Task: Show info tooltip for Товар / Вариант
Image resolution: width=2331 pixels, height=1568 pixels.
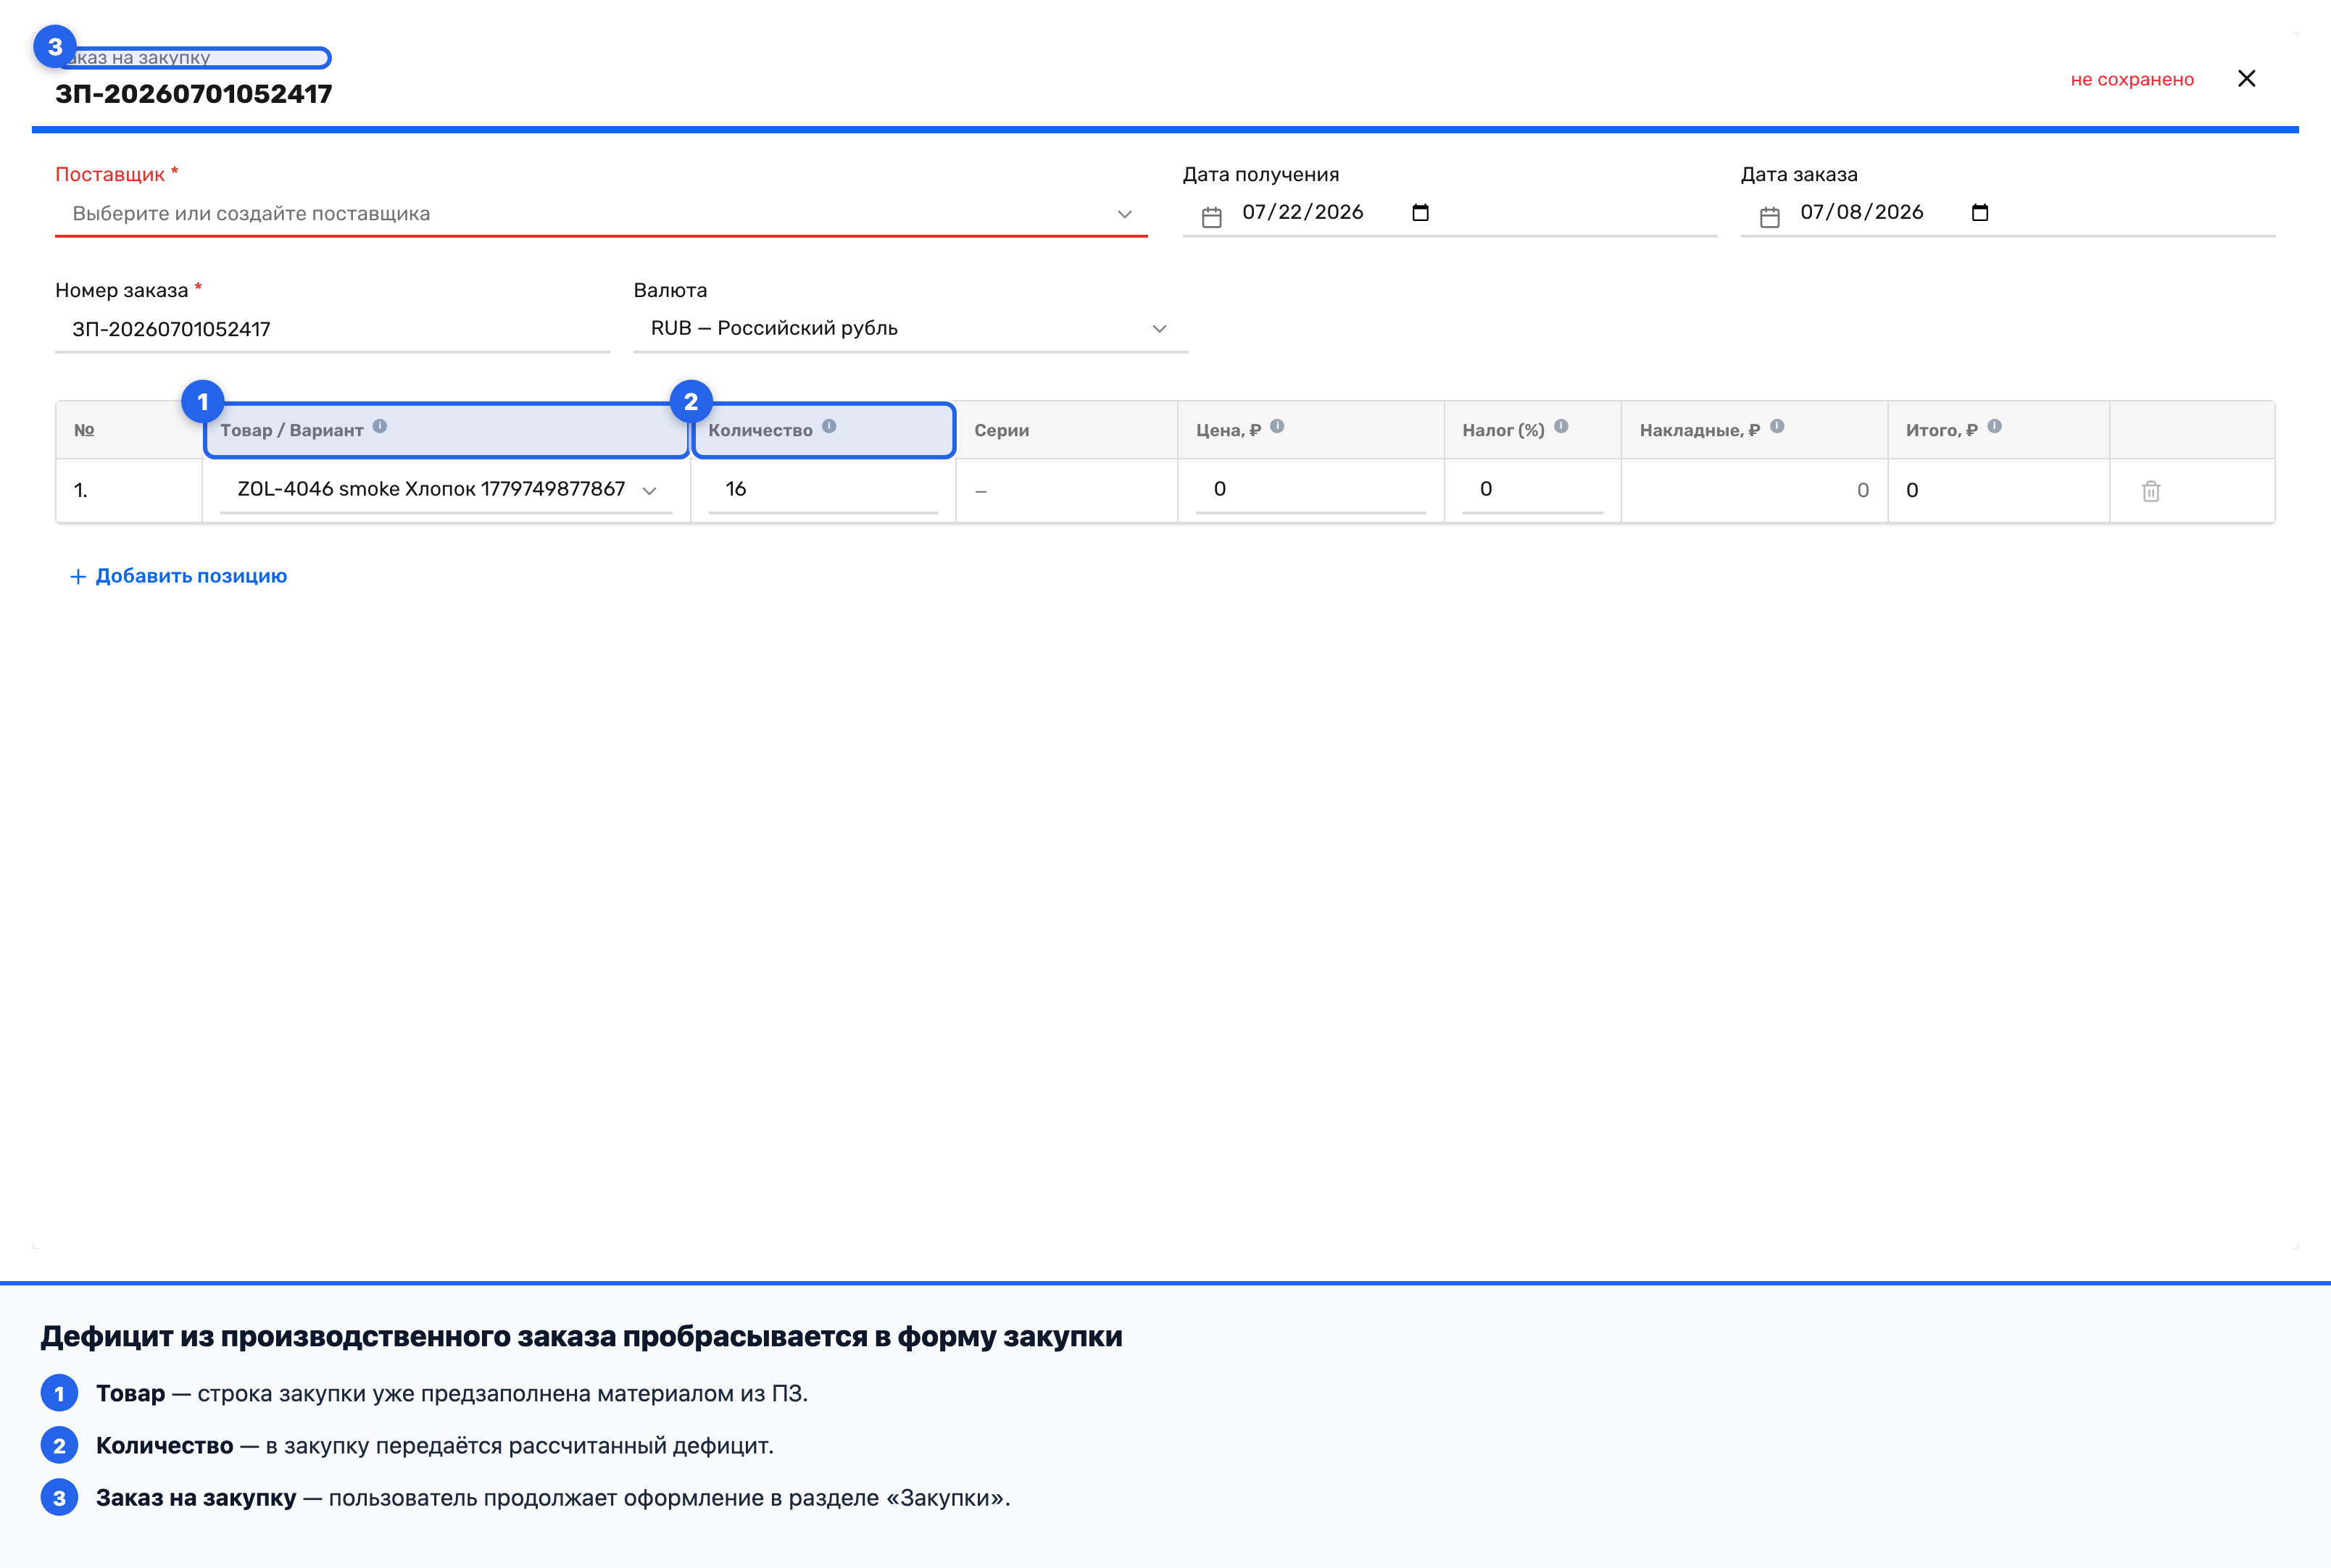Action: point(380,426)
